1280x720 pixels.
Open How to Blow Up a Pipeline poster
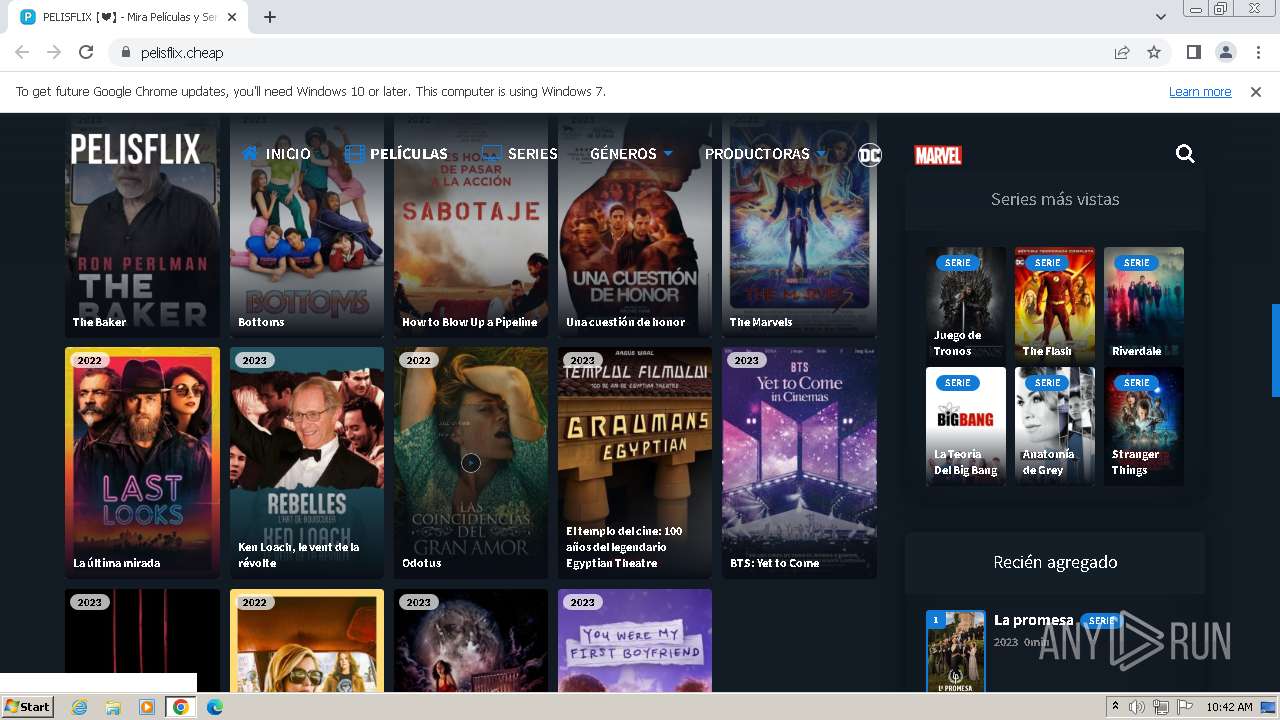click(x=471, y=225)
